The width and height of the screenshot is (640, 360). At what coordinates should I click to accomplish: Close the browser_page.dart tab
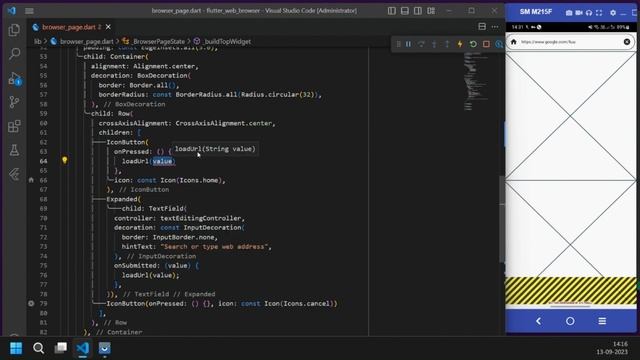coord(108,27)
